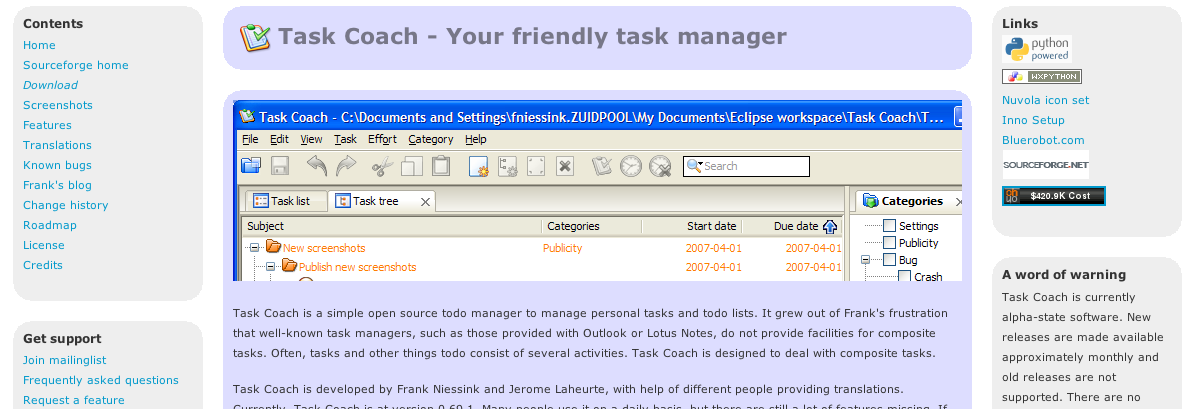Click the magnifier icon in Search box

point(693,166)
